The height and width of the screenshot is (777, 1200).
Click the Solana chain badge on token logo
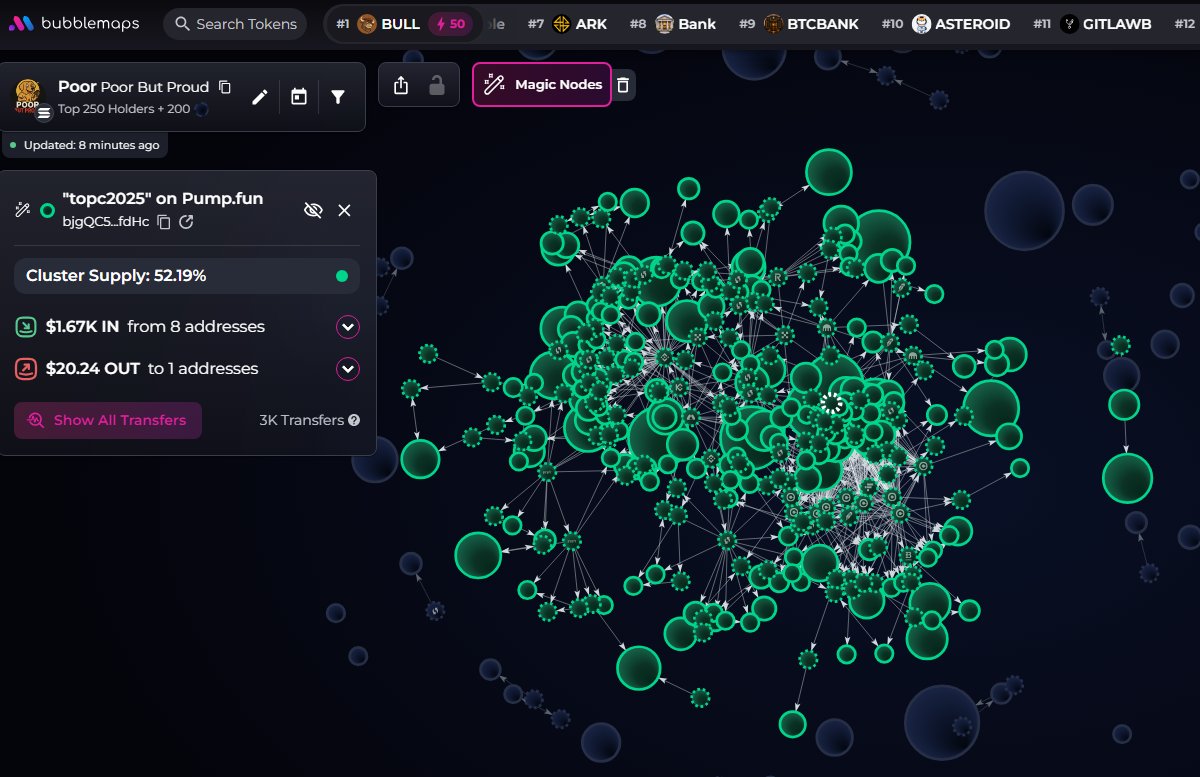43,112
